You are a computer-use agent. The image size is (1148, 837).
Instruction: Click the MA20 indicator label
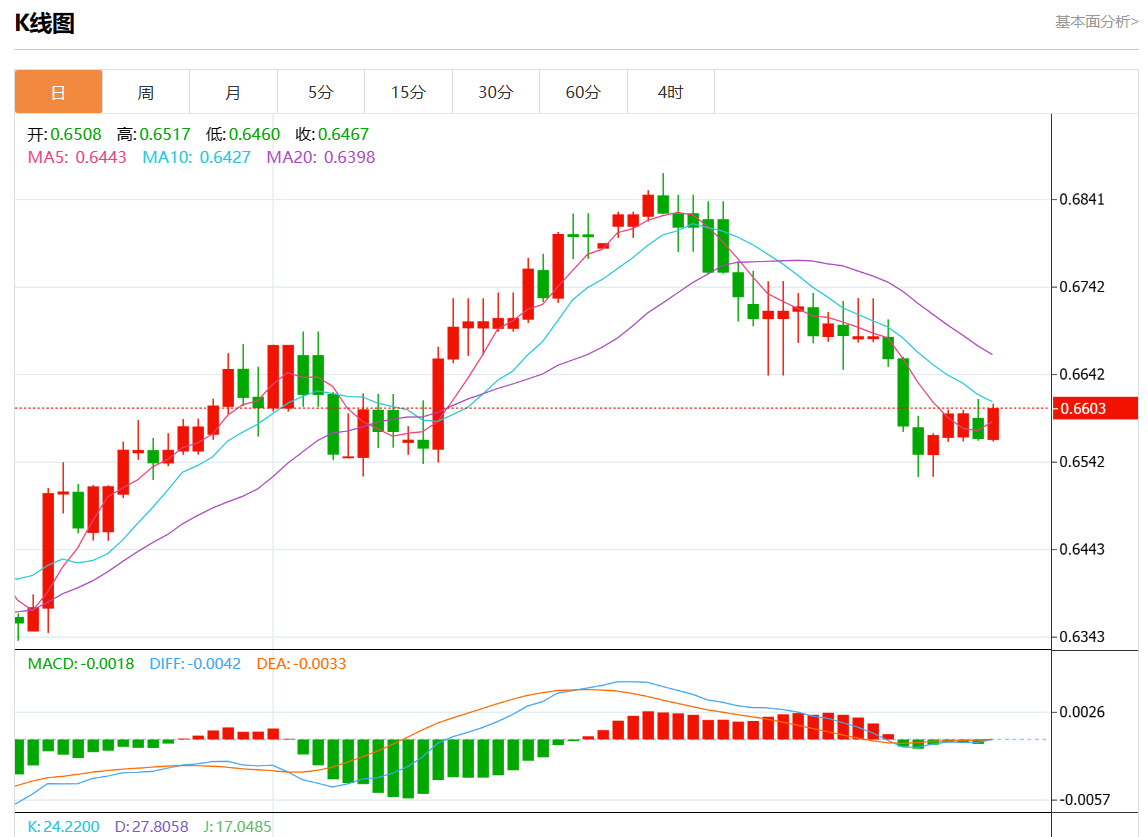[x=320, y=157]
